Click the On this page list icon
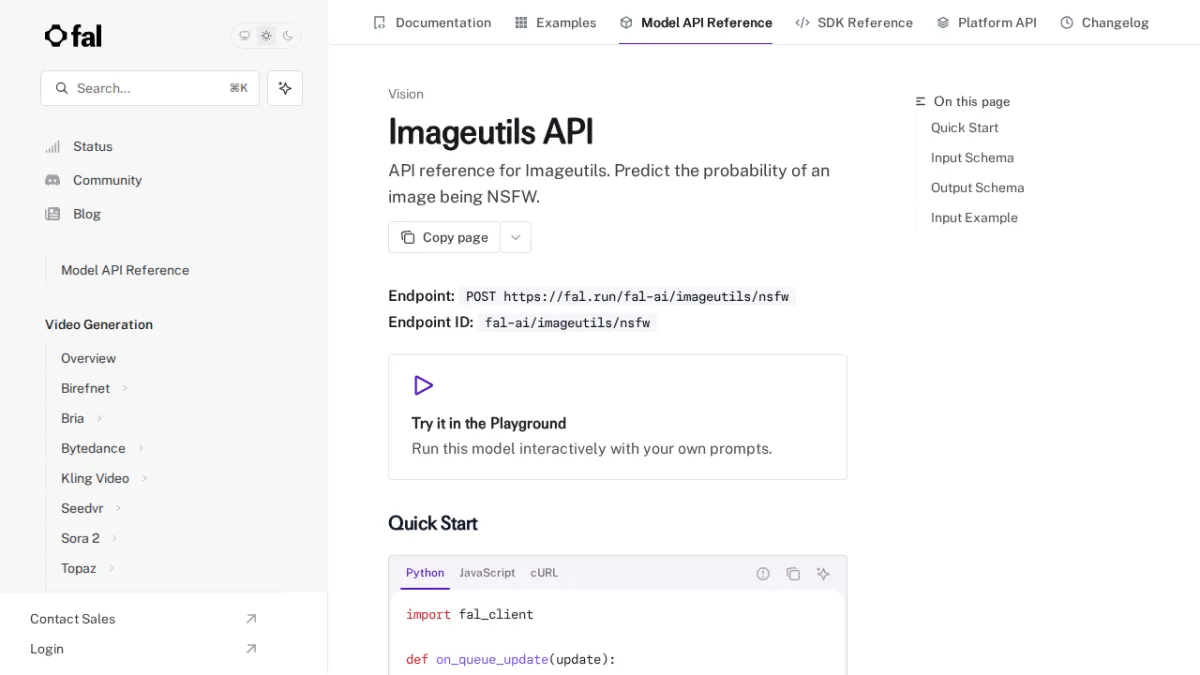Image resolution: width=1200 pixels, height=675 pixels. (x=921, y=102)
